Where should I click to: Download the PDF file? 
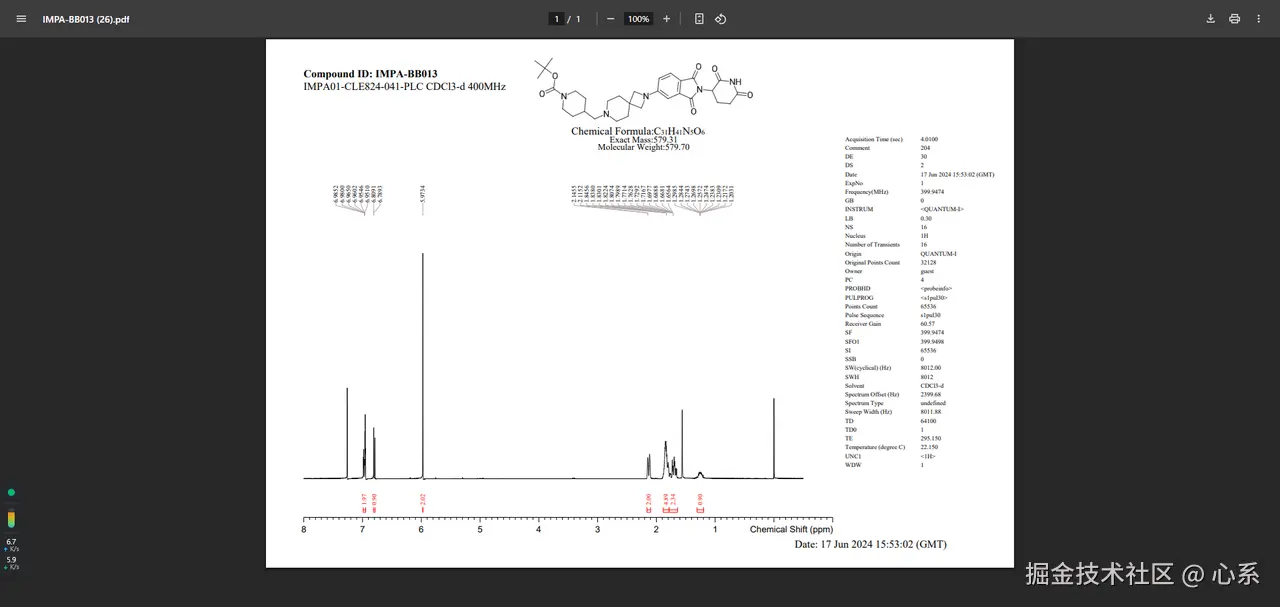click(x=1210, y=19)
